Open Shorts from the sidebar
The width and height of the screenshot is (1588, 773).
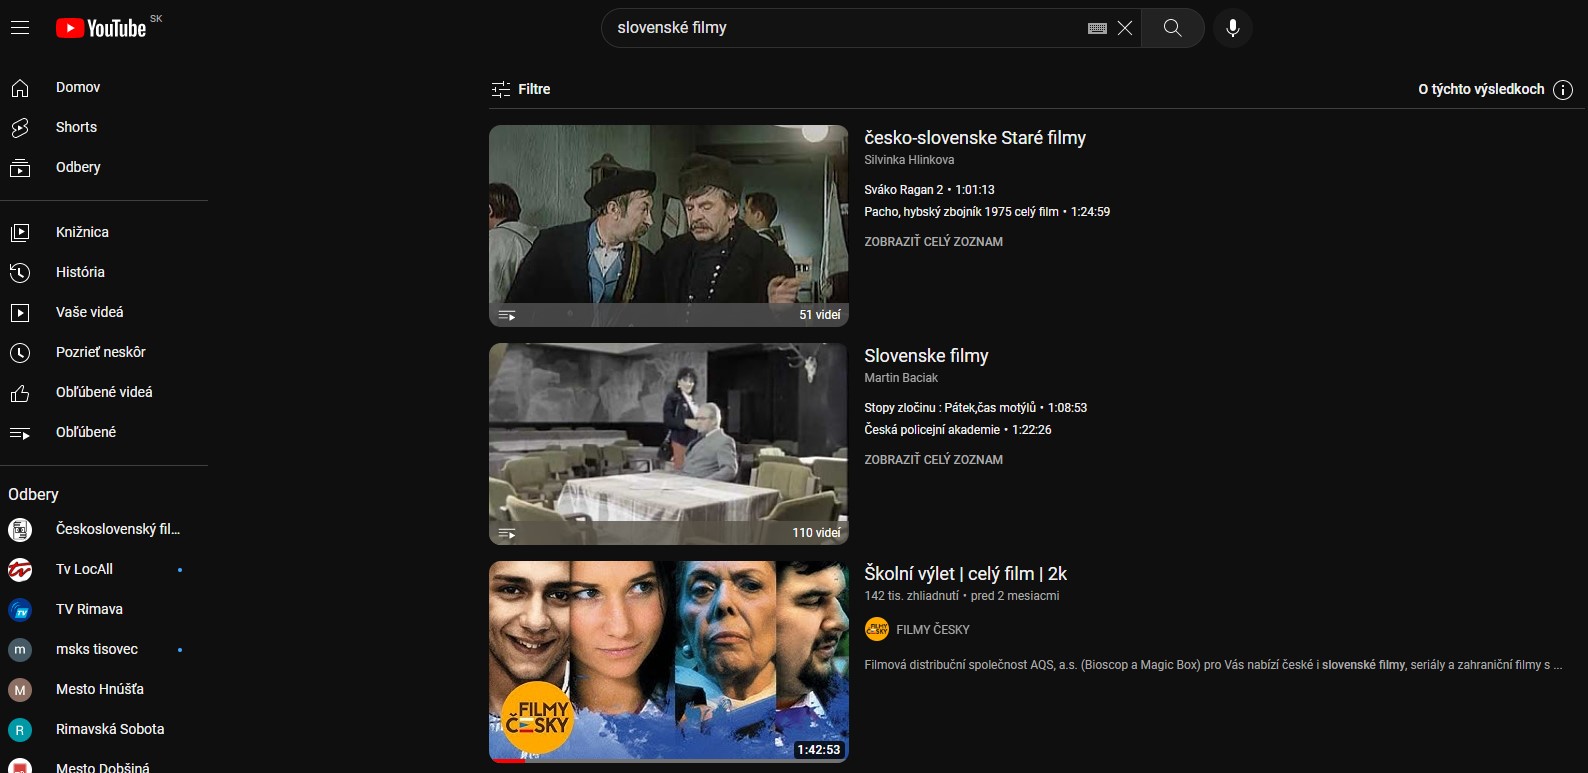point(76,128)
